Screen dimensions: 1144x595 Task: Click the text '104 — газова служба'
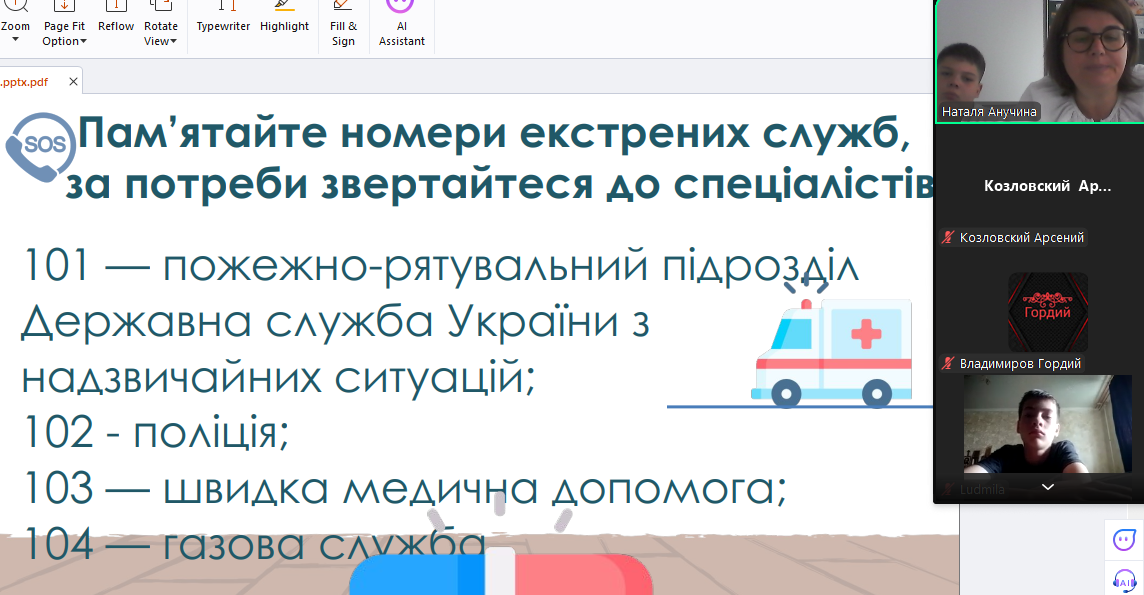[254, 544]
